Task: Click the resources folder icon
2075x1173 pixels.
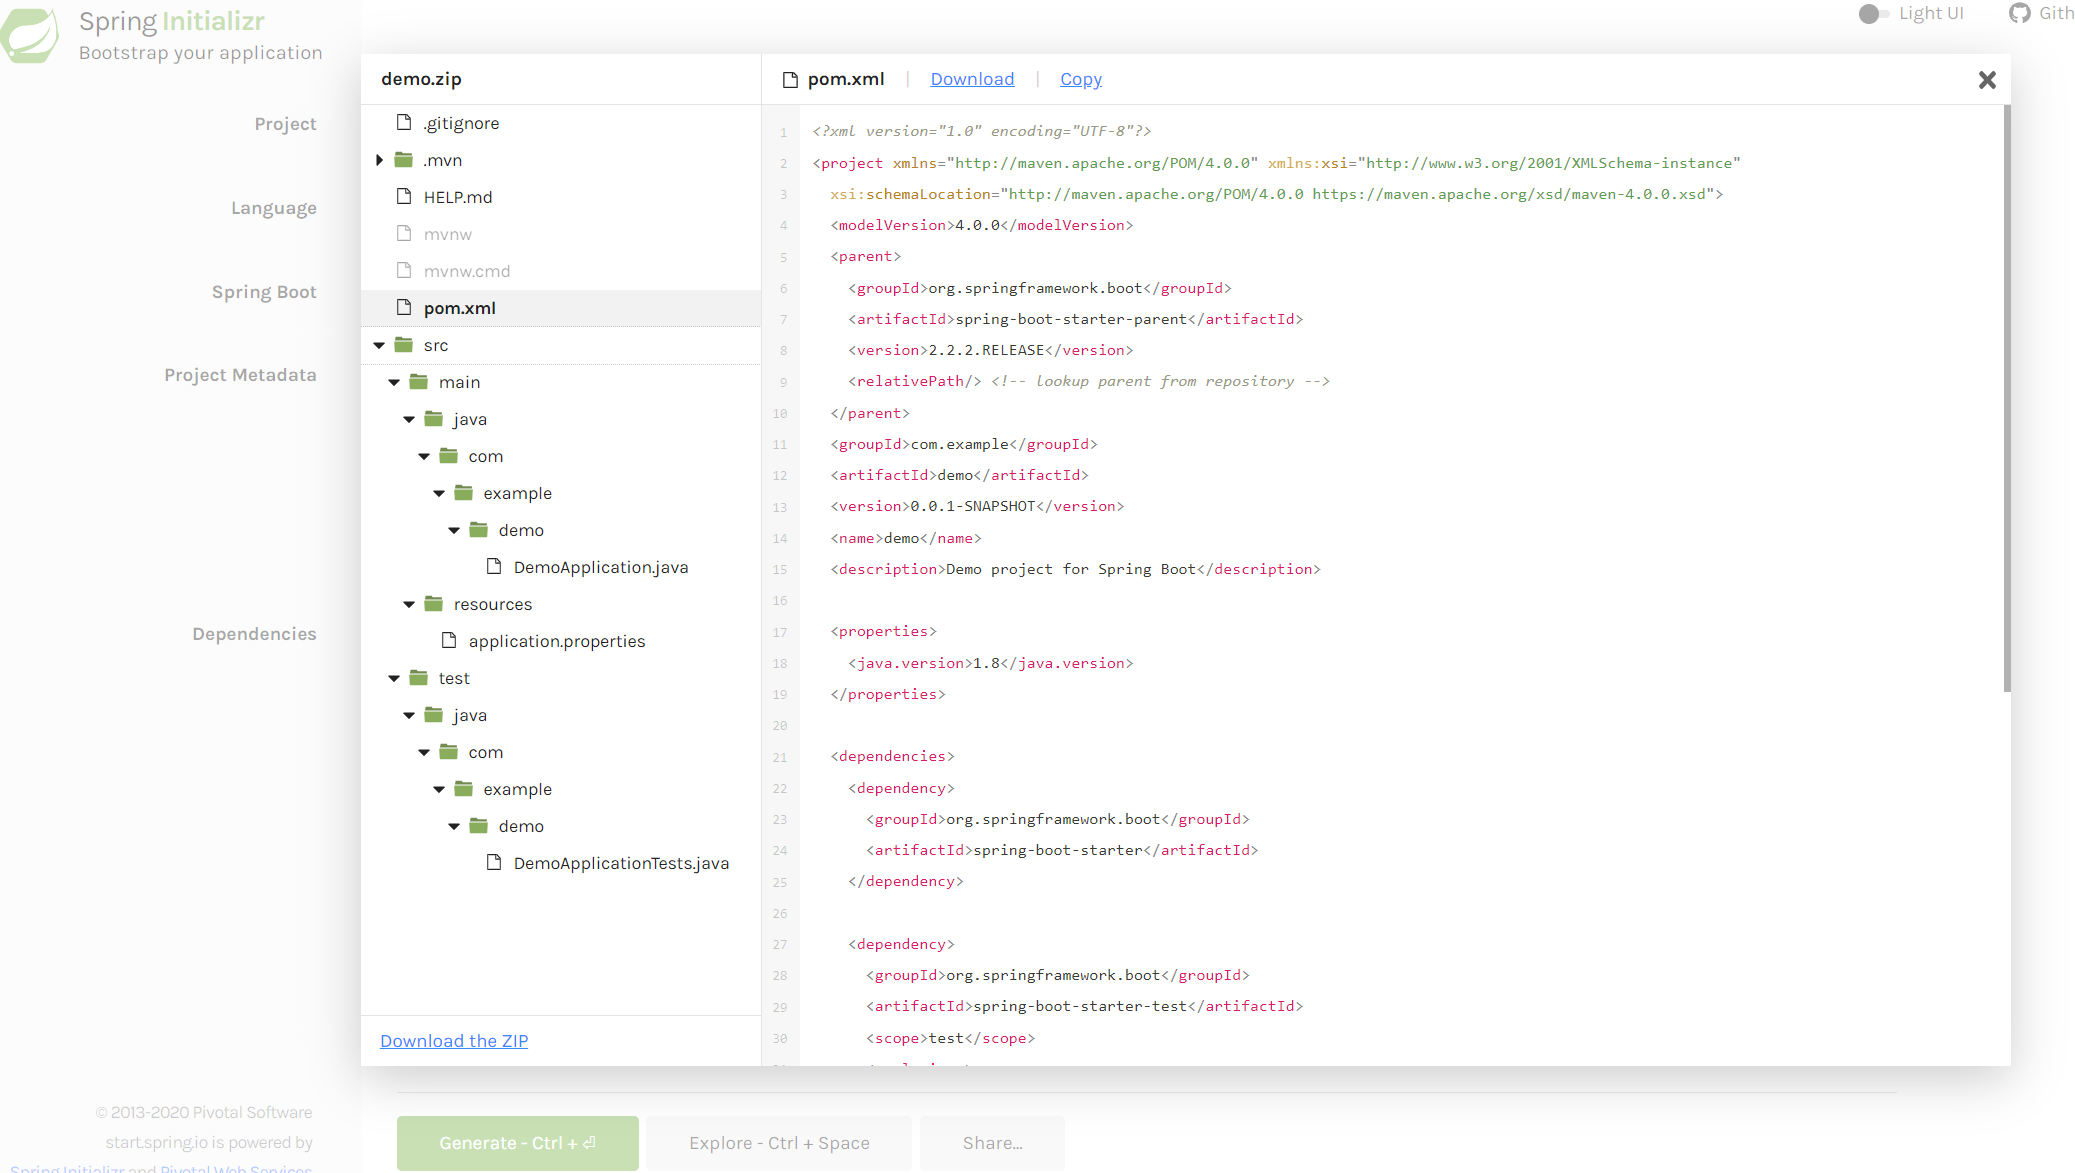Action: [432, 603]
